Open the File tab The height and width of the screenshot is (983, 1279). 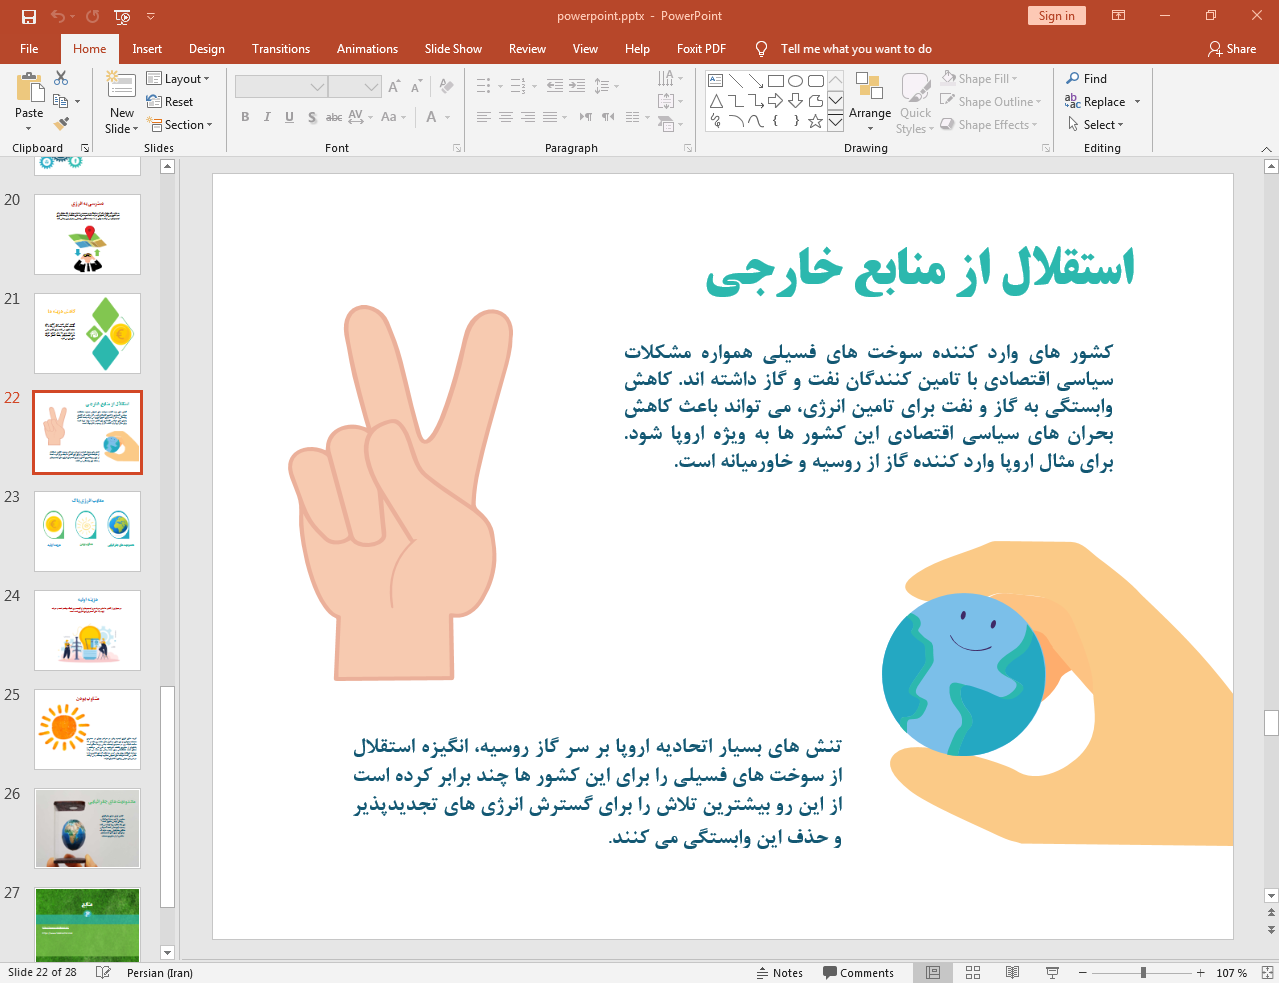(x=29, y=48)
